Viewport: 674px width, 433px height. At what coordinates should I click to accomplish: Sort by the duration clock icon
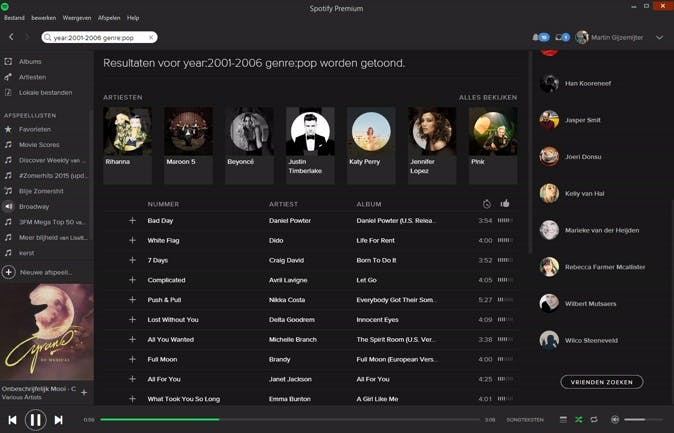click(x=487, y=204)
